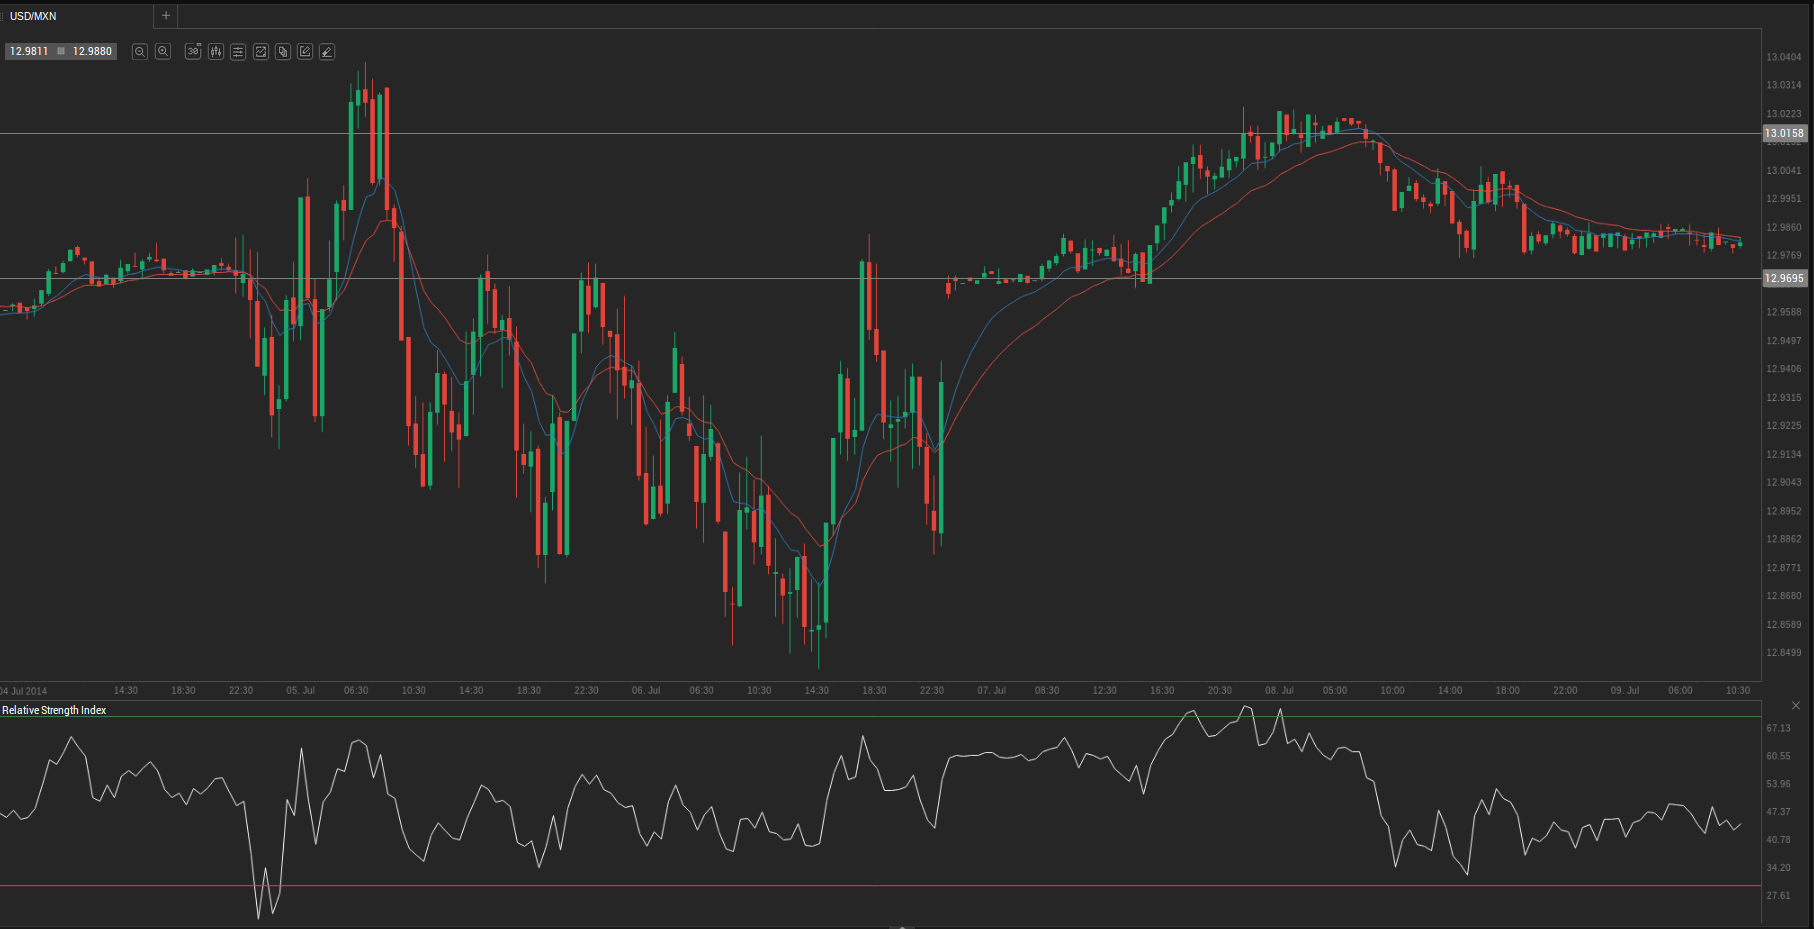The height and width of the screenshot is (929, 1814).
Task: Click the 13.0158 price level marker
Action: pos(1784,133)
